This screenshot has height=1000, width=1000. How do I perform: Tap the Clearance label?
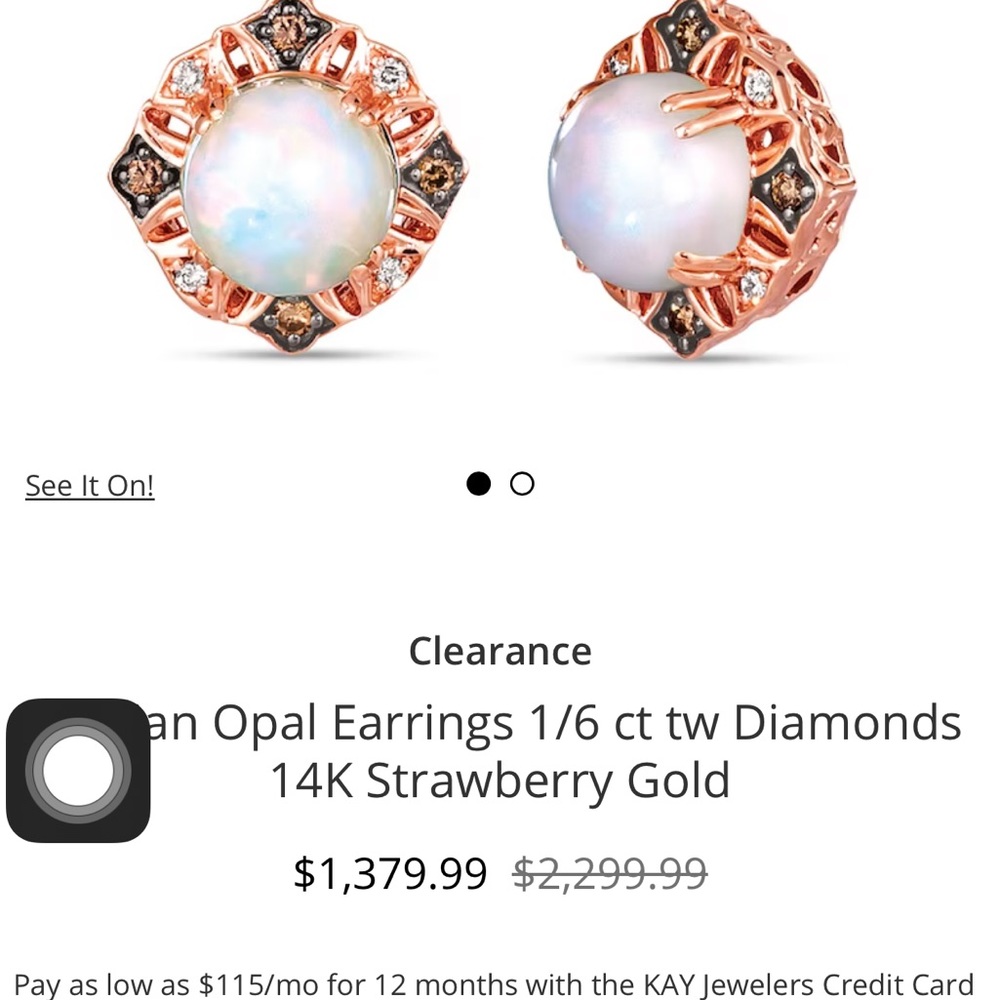tap(500, 651)
